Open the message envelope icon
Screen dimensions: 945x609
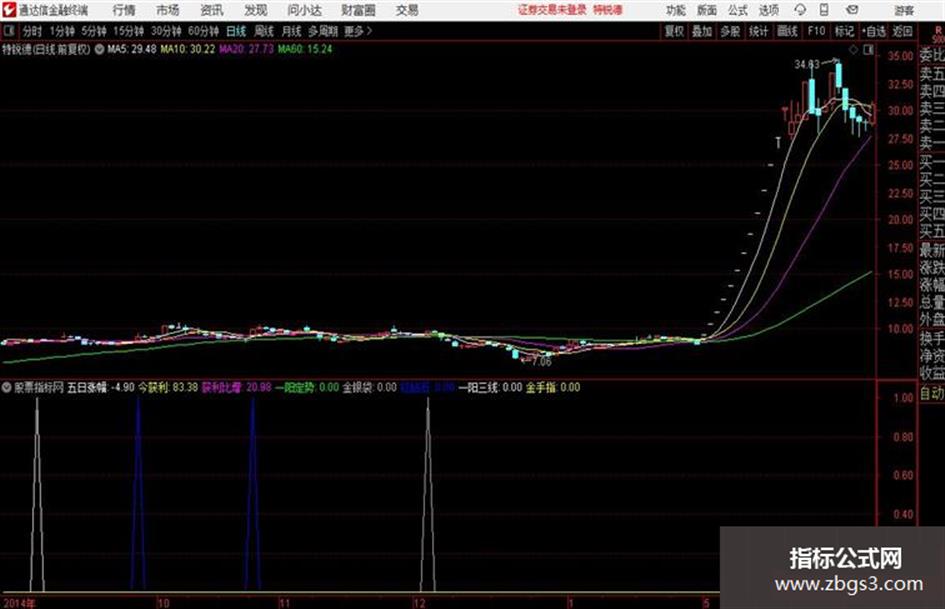click(852, 10)
